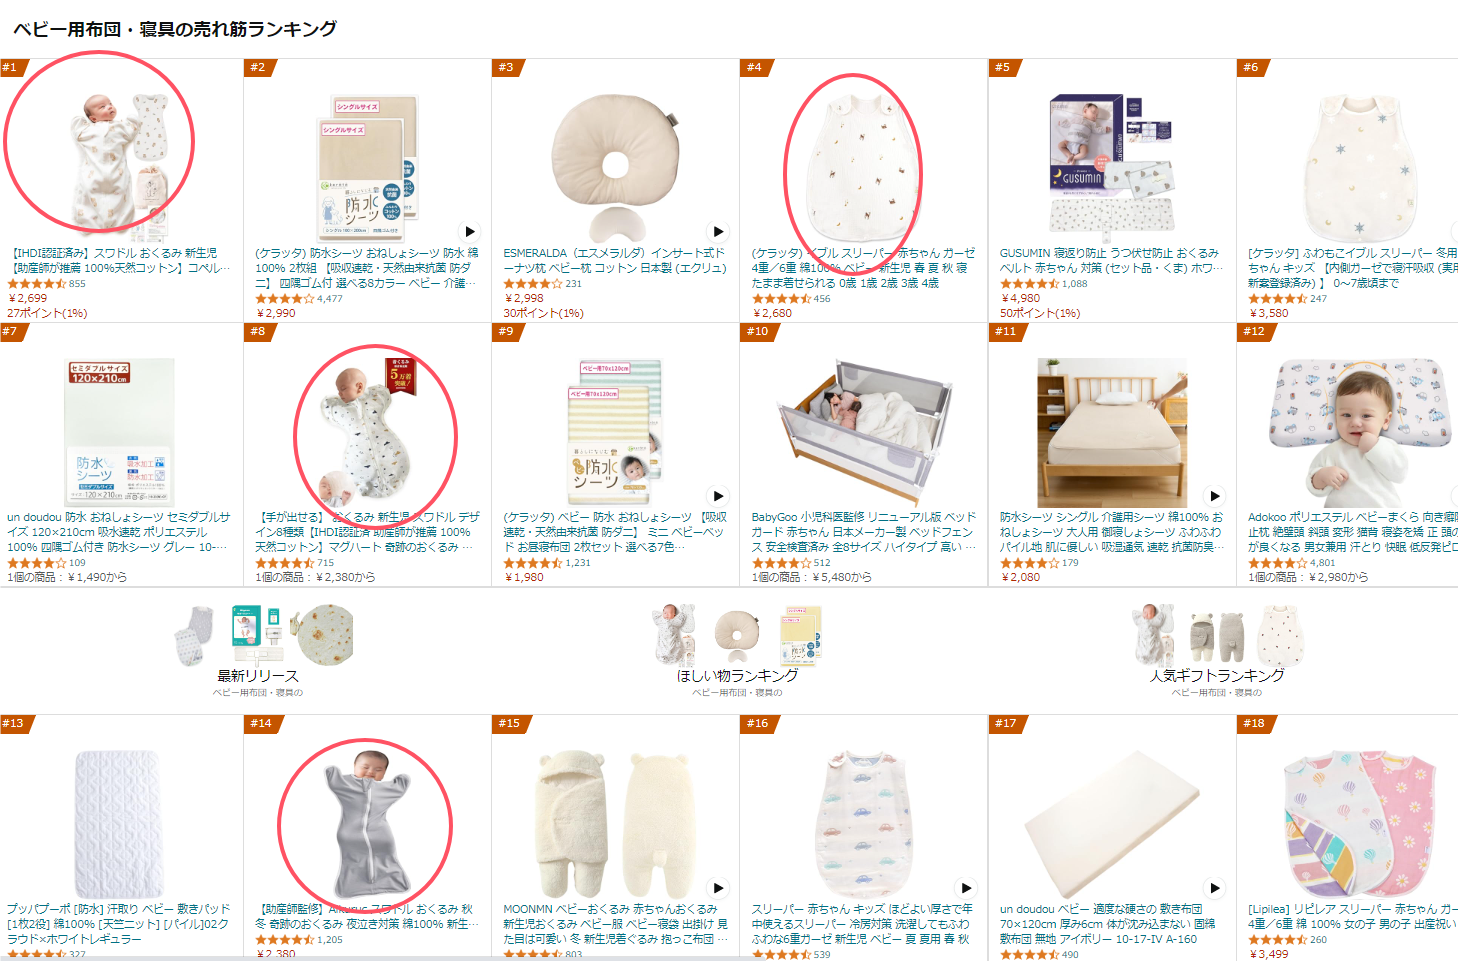Open GUSUMIN 寝返り防止 product title
This screenshot has height=961, width=1458.
click(x=1110, y=261)
